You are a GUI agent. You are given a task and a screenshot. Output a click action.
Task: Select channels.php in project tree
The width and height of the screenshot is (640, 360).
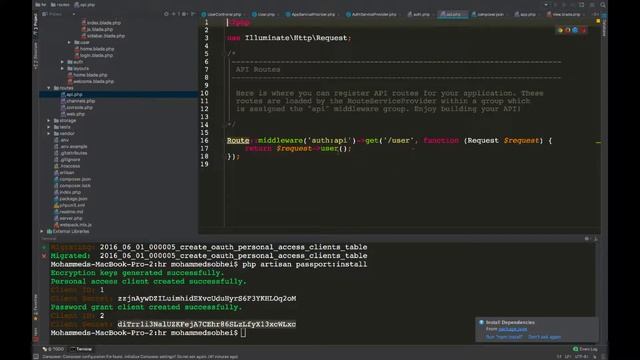point(78,101)
